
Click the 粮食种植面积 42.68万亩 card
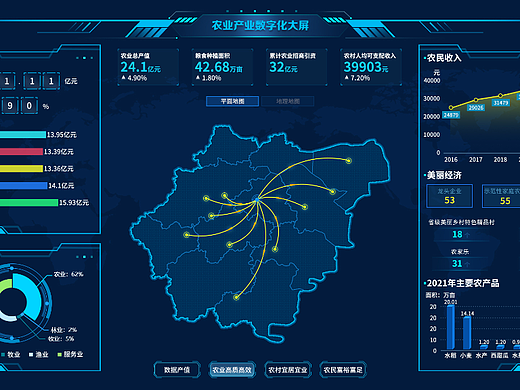(x=222, y=67)
